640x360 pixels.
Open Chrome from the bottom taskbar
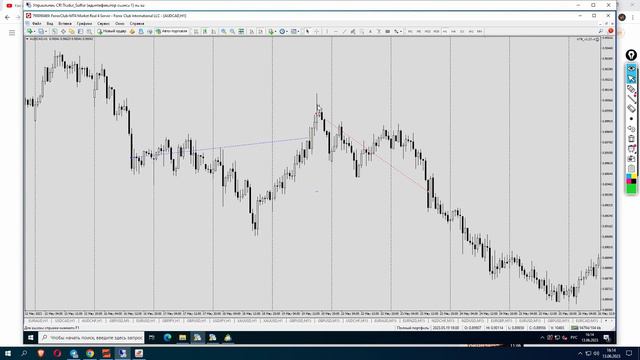[90, 353]
